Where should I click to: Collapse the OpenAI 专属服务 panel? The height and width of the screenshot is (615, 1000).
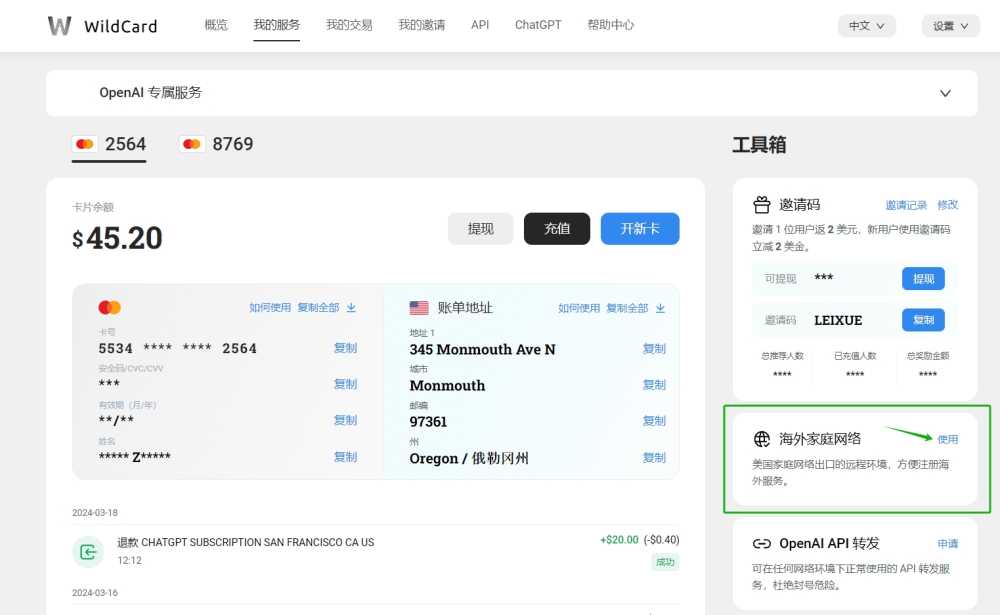[945, 93]
